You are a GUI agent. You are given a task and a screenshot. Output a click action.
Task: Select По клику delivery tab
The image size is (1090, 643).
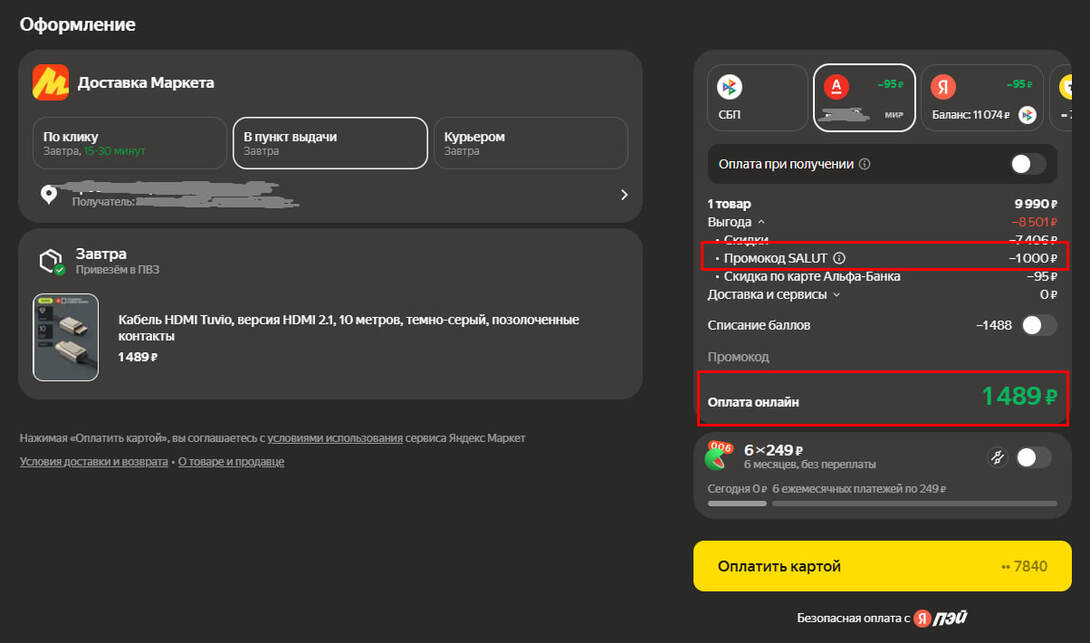[129, 143]
